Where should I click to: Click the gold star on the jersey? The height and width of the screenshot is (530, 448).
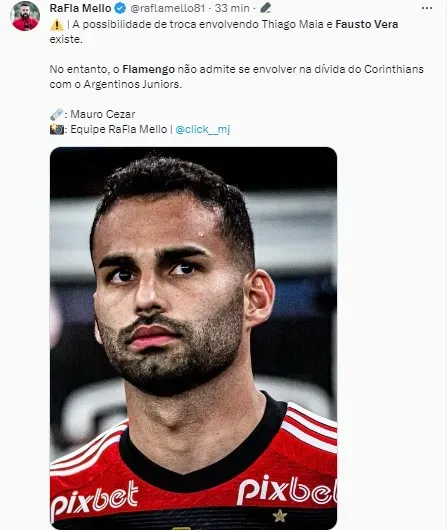click(x=280, y=515)
